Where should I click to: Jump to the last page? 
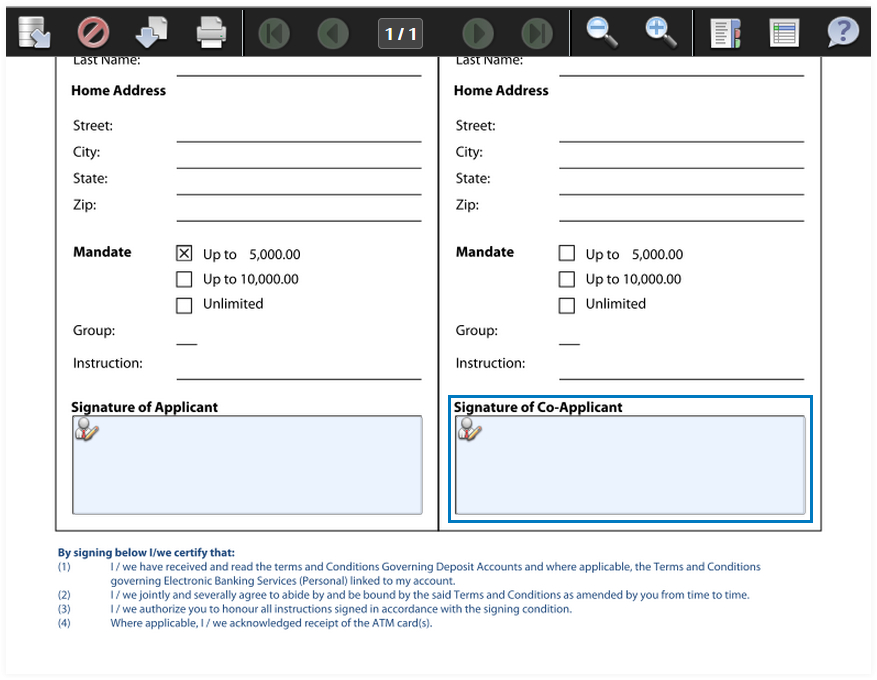click(x=538, y=34)
